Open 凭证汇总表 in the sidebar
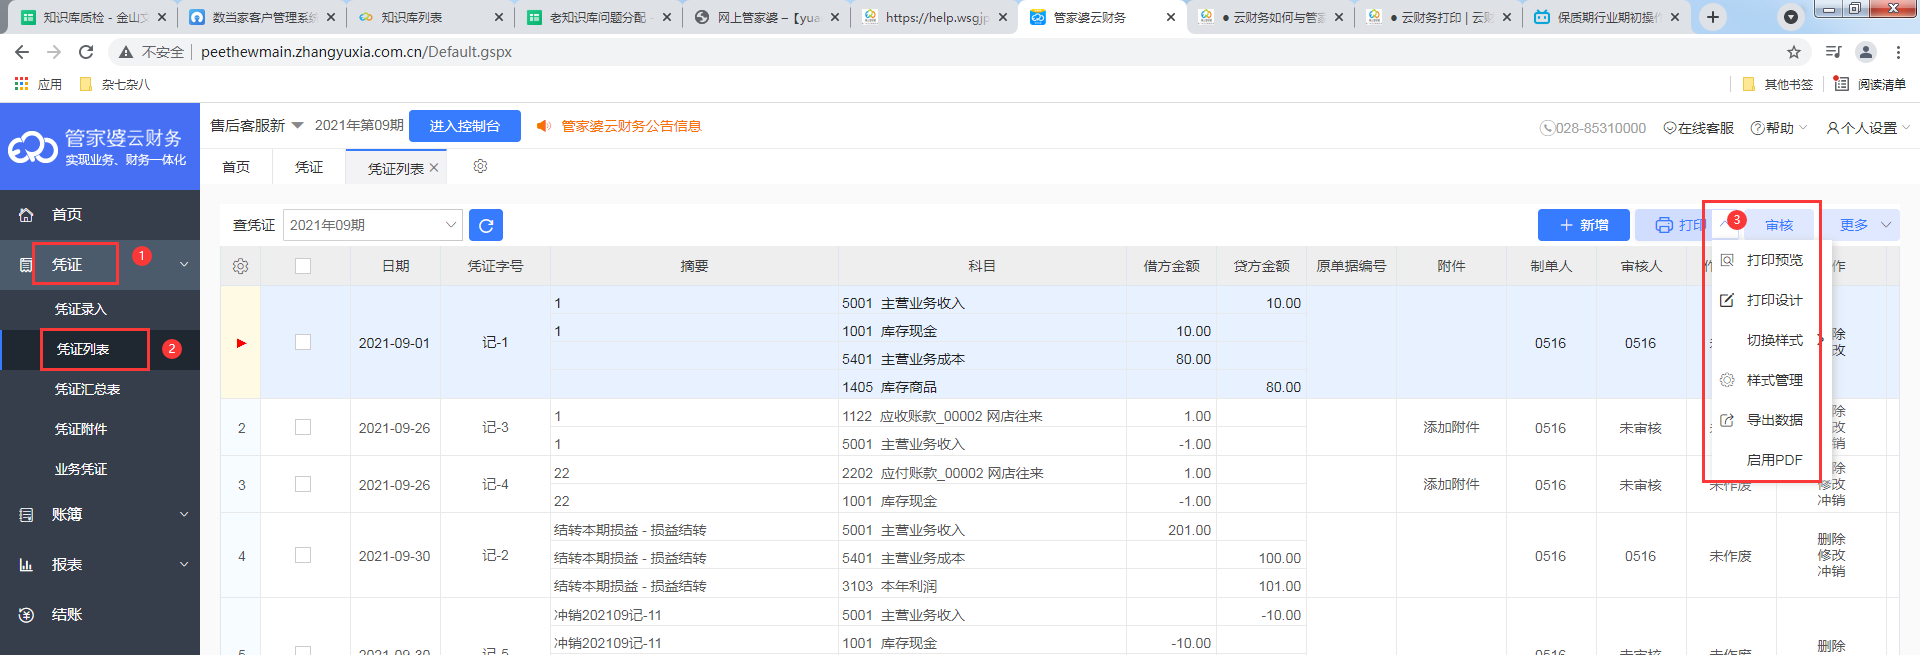The height and width of the screenshot is (655, 1920). click(x=87, y=389)
